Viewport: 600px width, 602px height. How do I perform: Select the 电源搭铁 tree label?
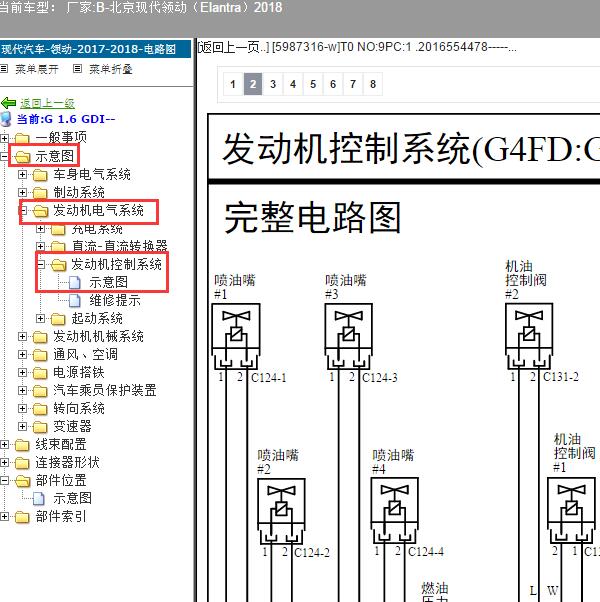[x=79, y=373]
